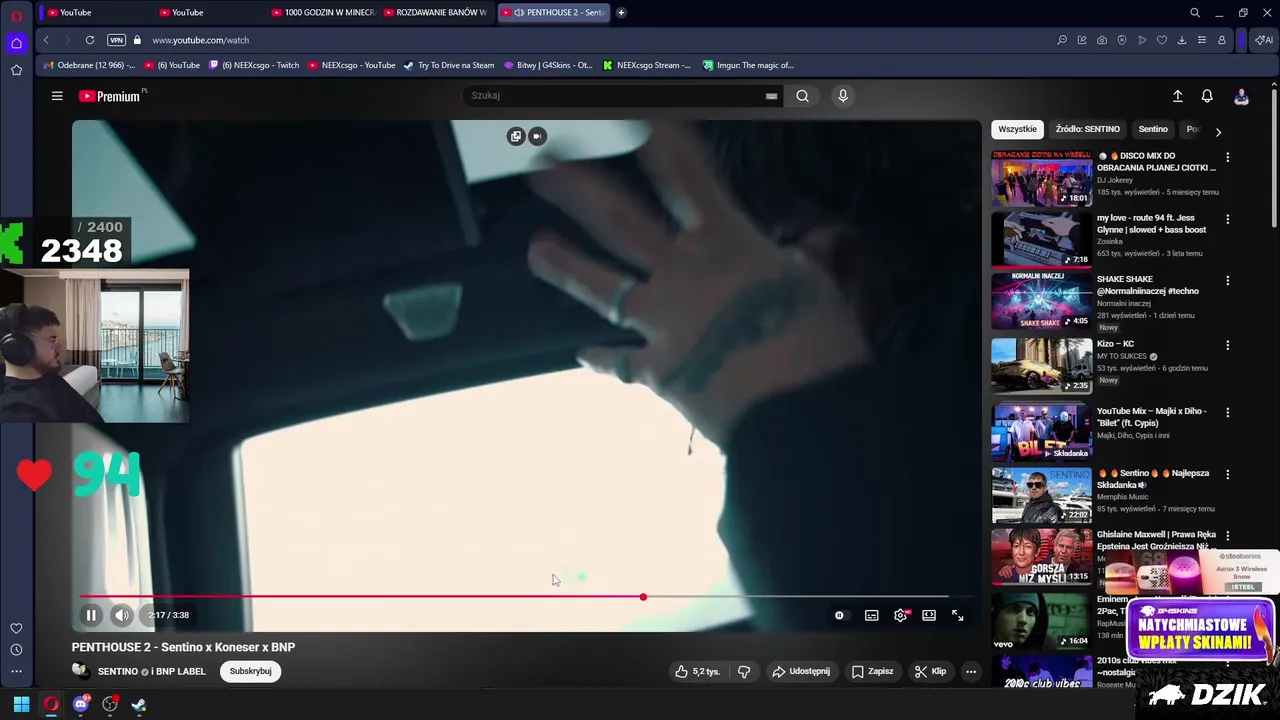Open options for Ghislaine Maxwell video
This screenshot has height=720, width=1280.
[1227, 536]
